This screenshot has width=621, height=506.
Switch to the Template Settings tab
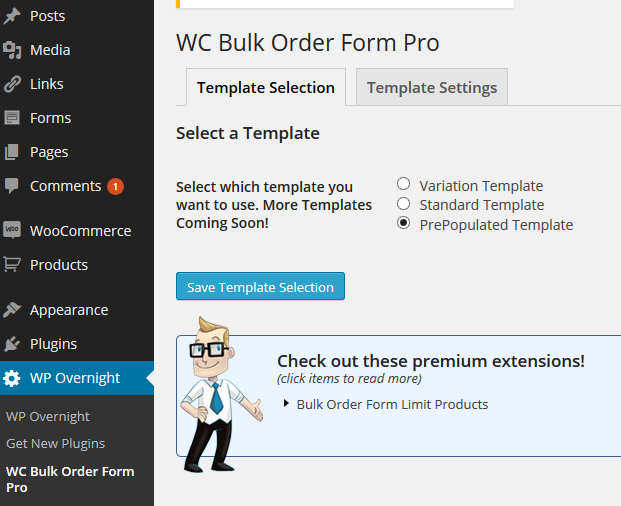432,88
